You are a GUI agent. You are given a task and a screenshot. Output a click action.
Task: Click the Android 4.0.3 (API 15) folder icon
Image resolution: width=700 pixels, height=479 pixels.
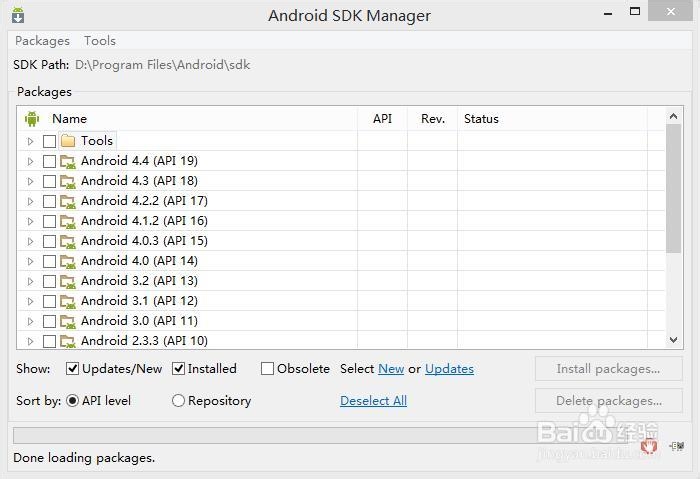(x=68, y=242)
